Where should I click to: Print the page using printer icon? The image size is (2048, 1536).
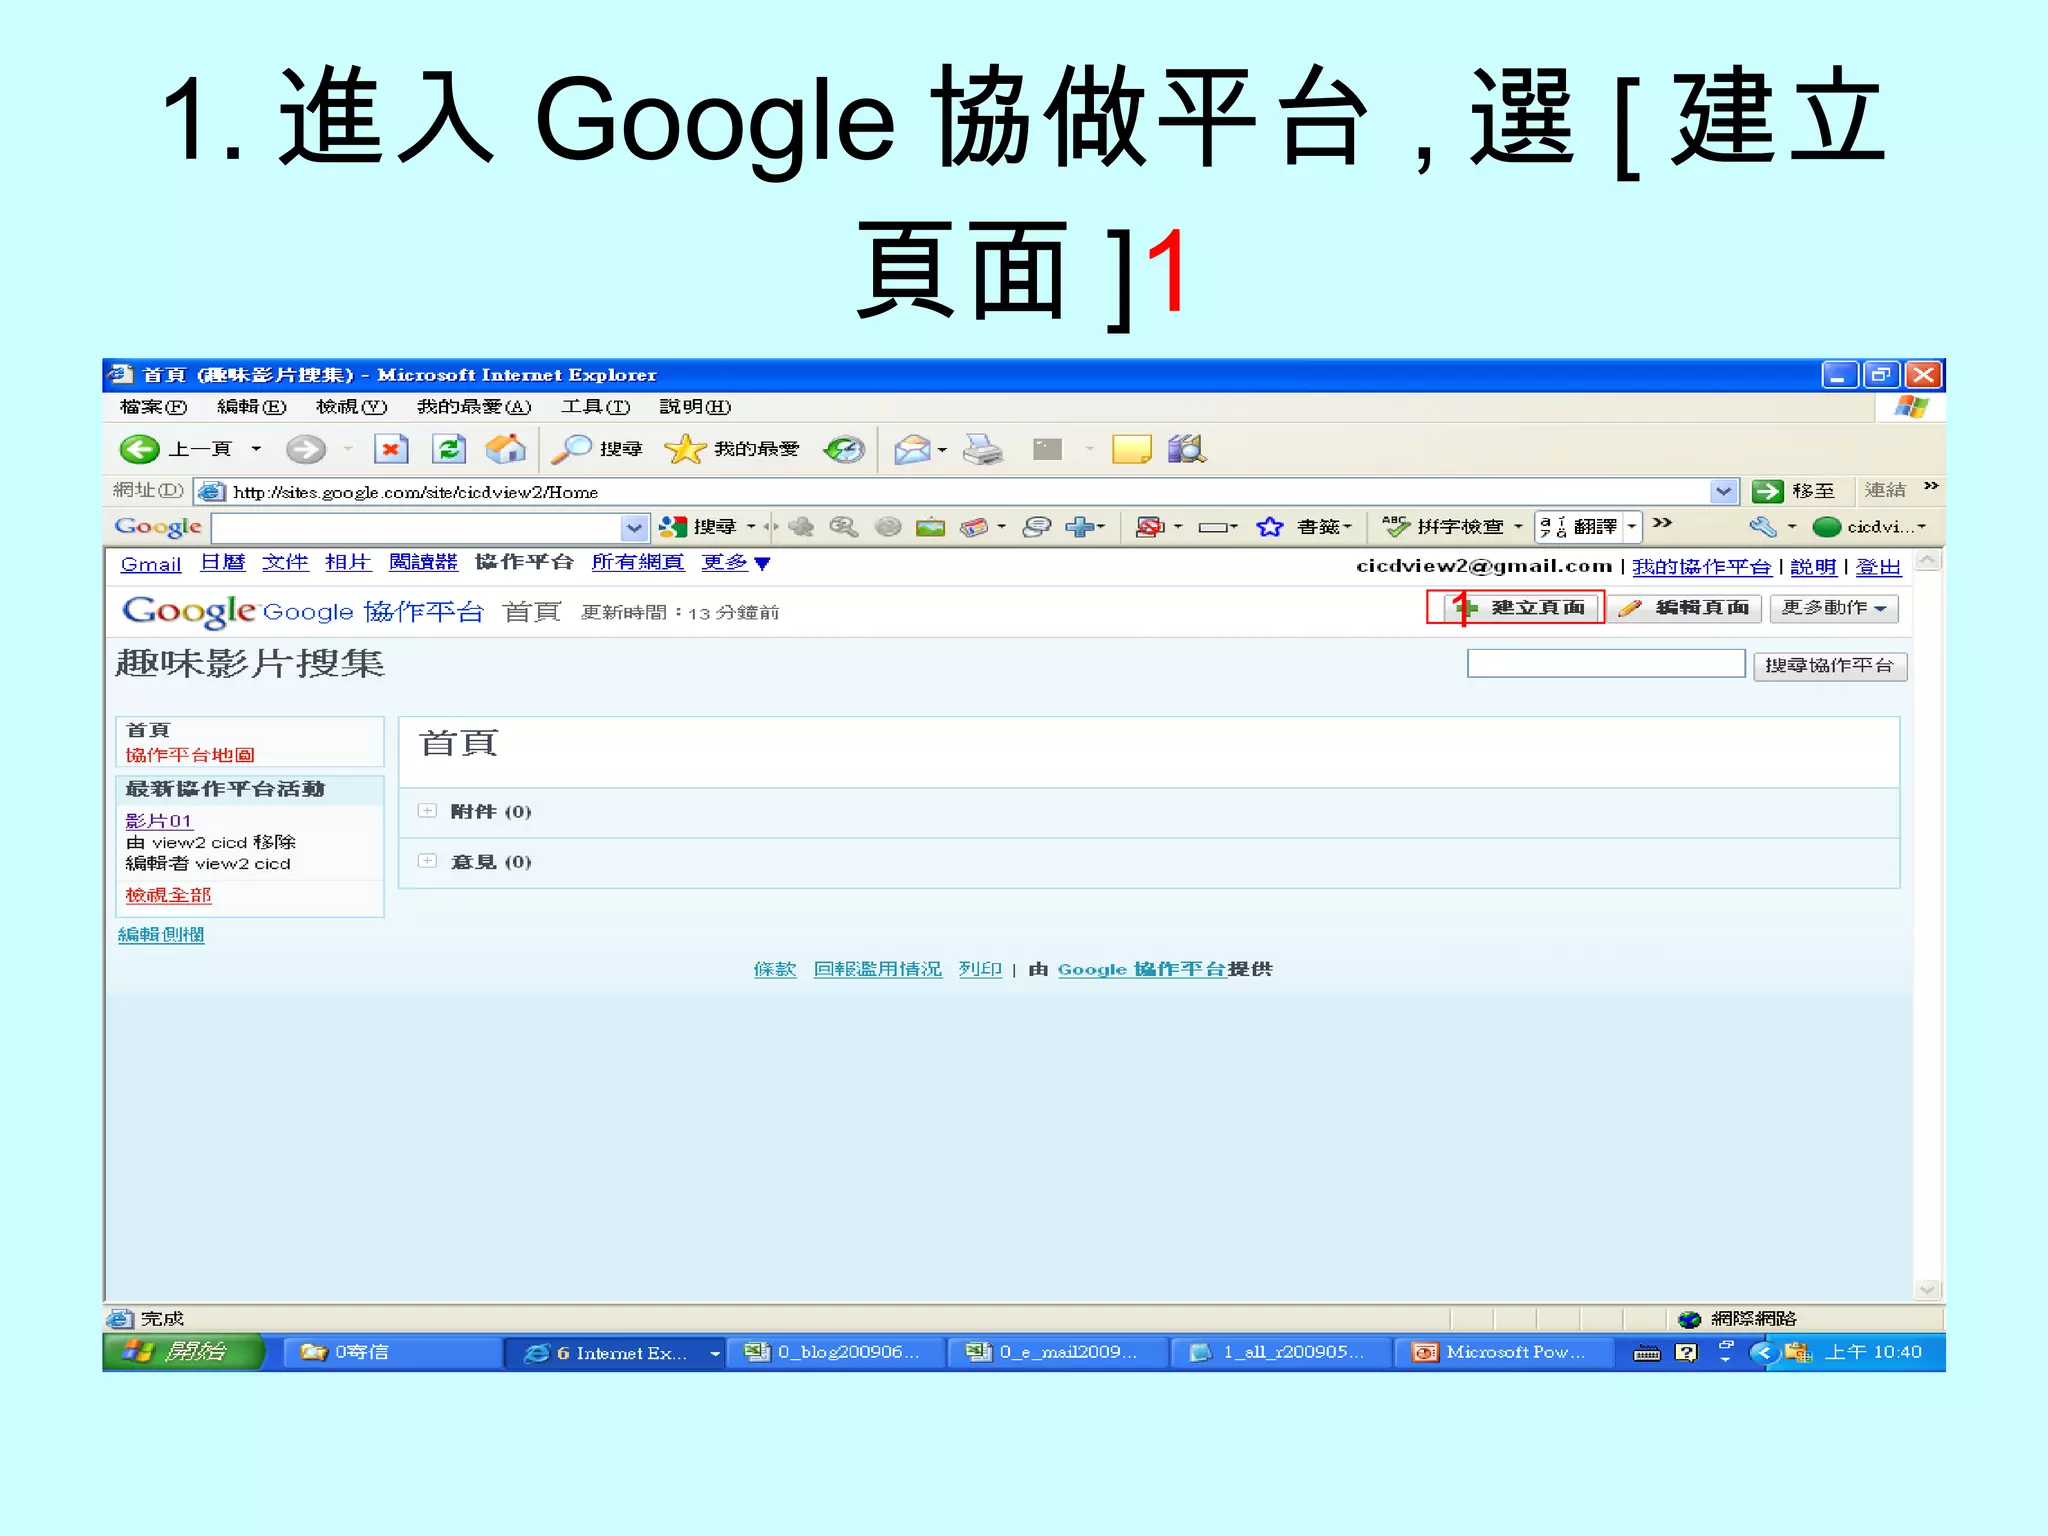[x=983, y=449]
